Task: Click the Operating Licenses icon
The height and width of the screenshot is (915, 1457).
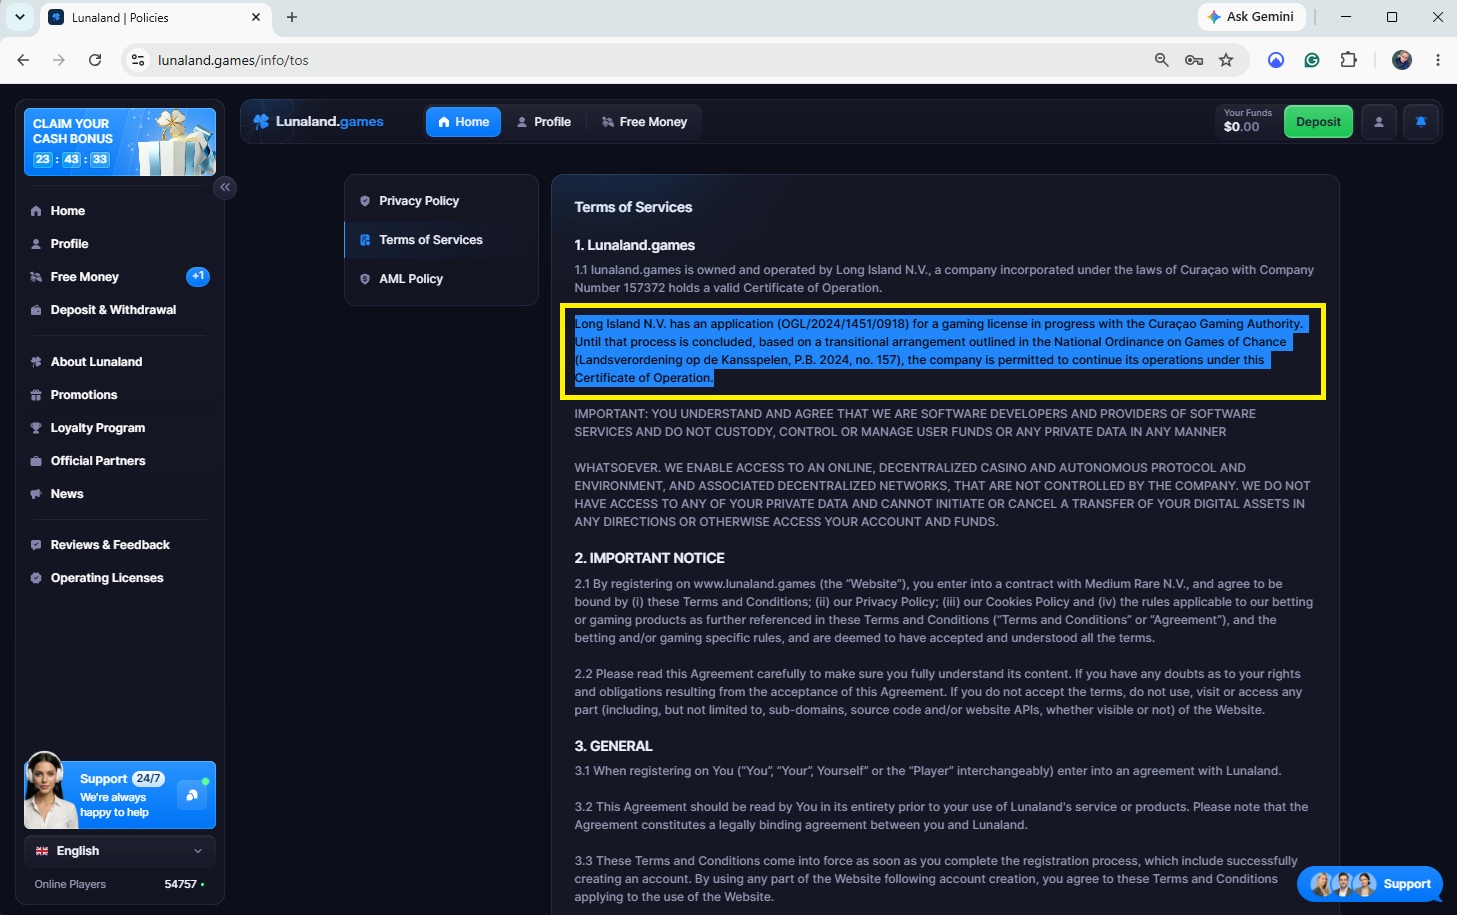Action: [x=36, y=578]
